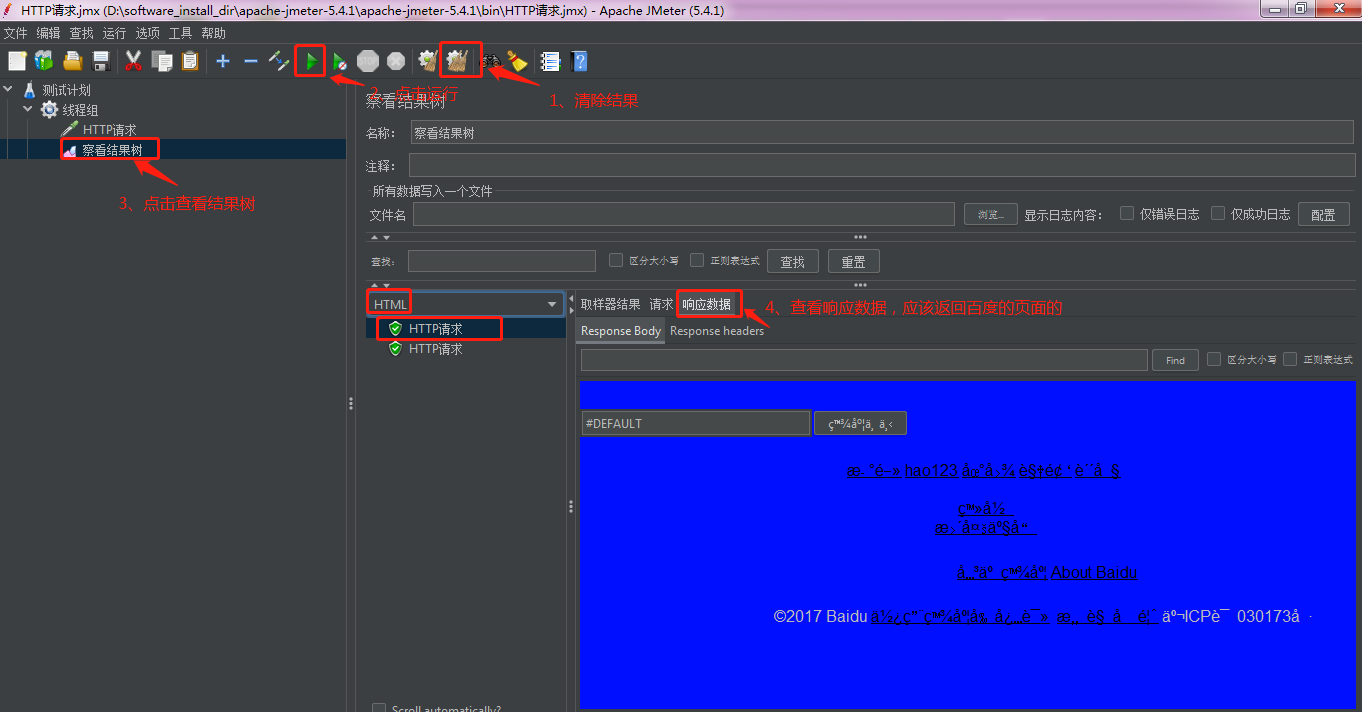Viewport: 1362px width, 712px height.
Task: Click the 配置 button
Action: tap(1323, 213)
